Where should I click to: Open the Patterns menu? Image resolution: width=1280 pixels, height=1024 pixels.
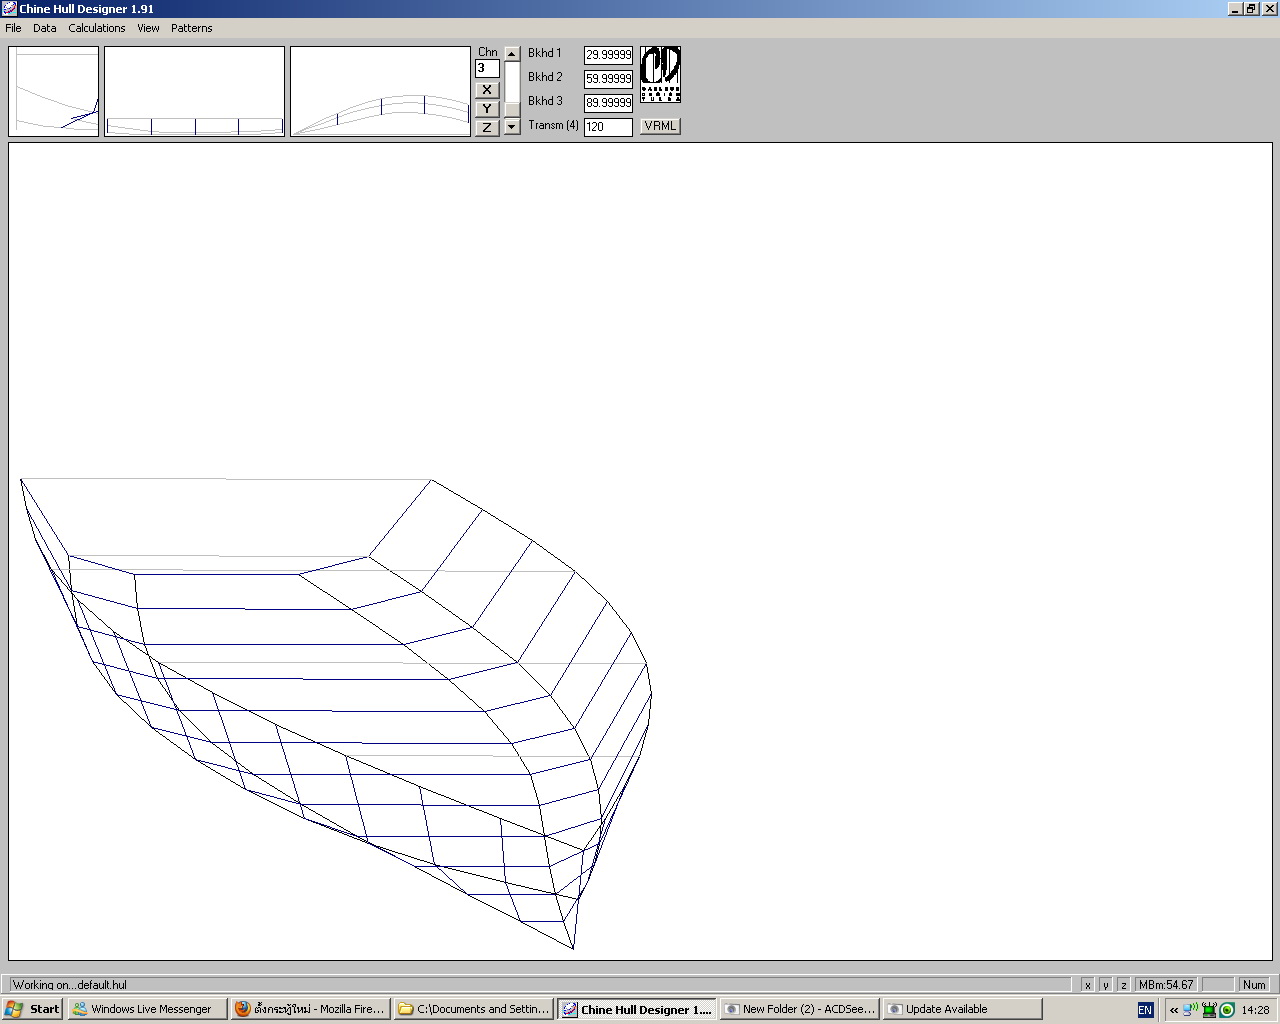191,28
